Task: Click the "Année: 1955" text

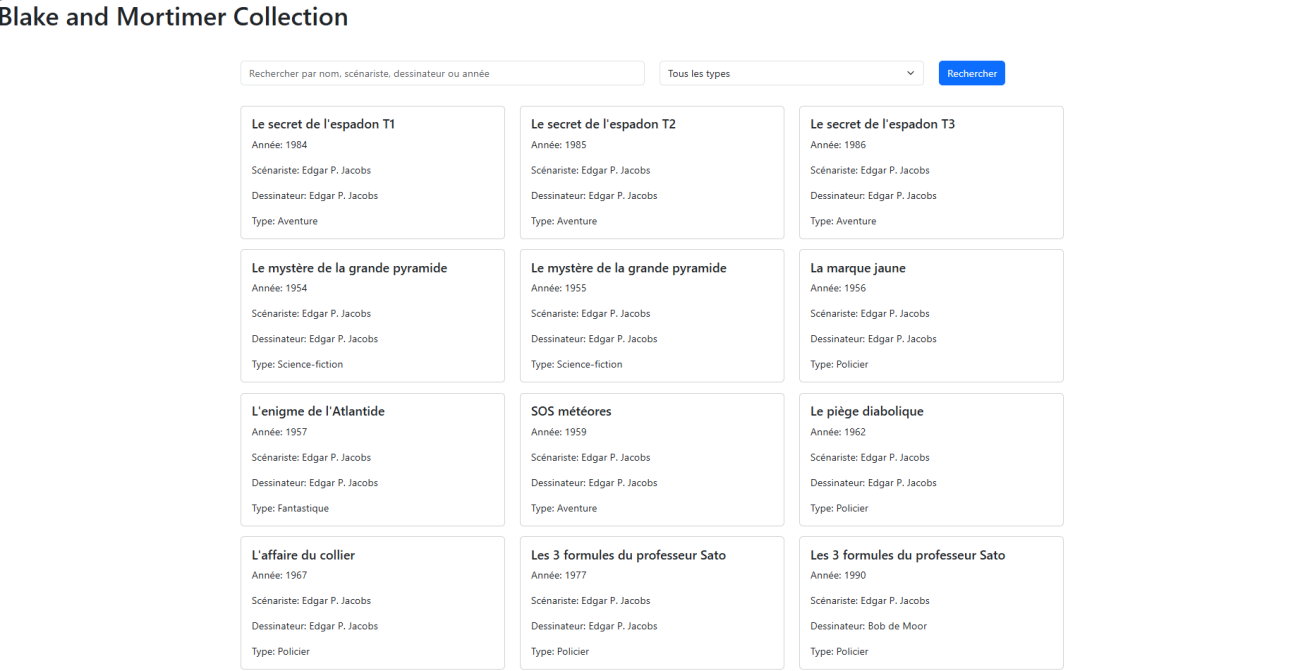Action: point(559,288)
